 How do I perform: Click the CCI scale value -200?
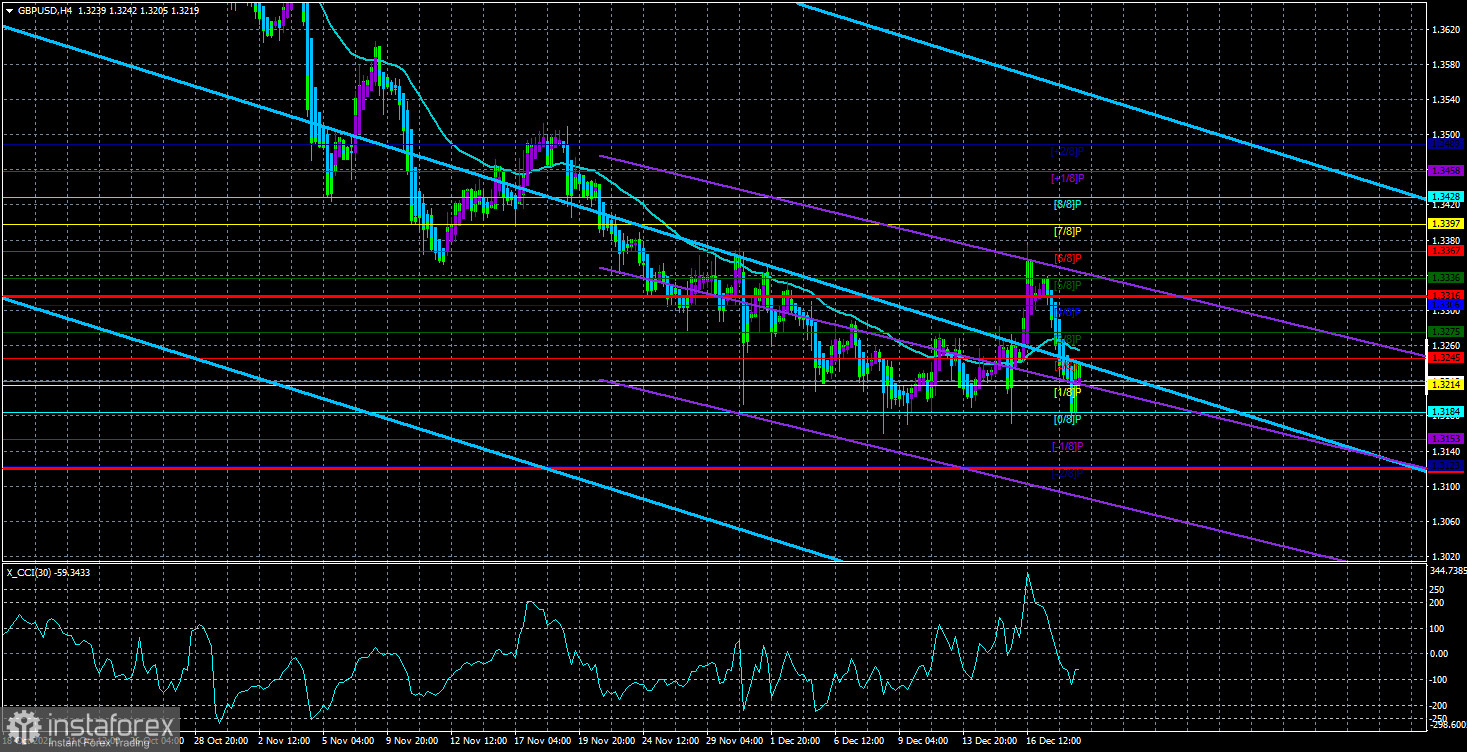[1441, 706]
